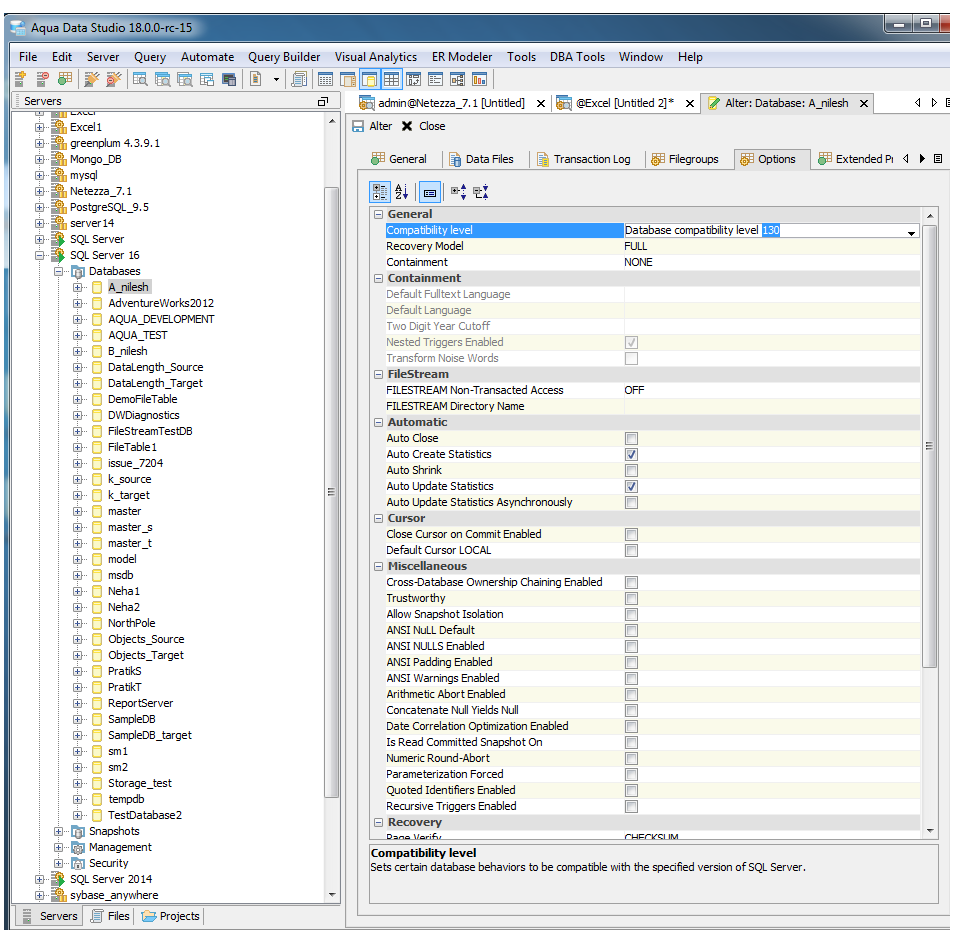957x941 pixels.
Task: Restore the Servers panel with its icon
Action: click(x=323, y=101)
